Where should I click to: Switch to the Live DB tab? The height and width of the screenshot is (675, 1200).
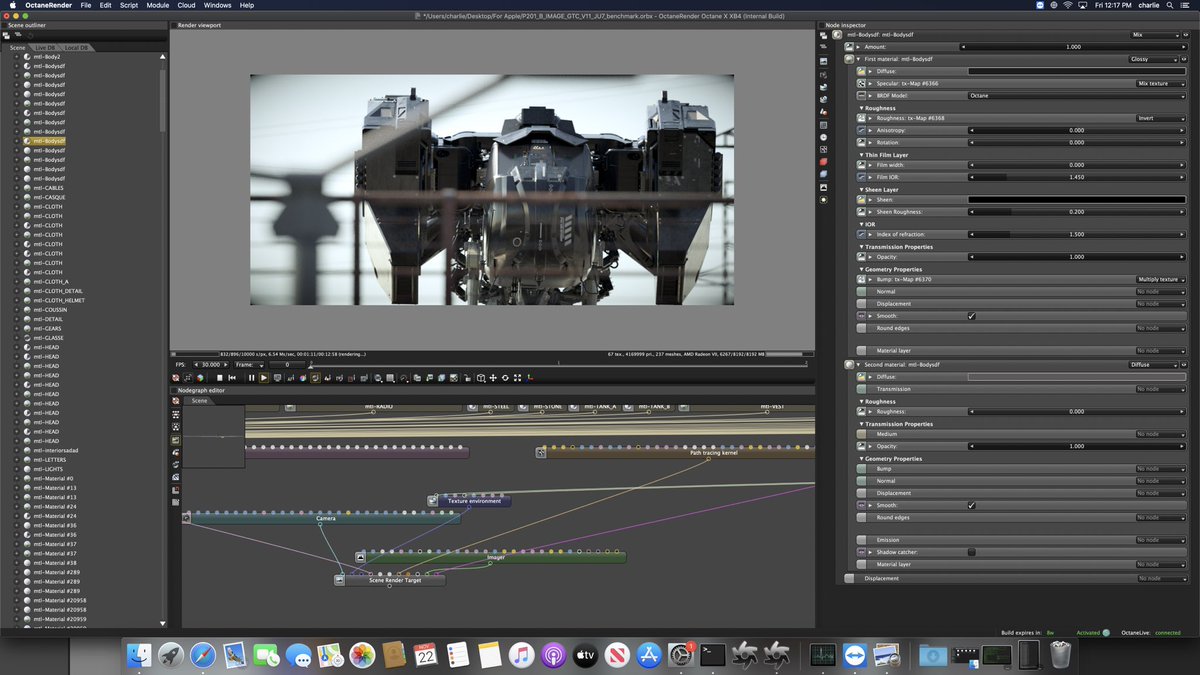point(46,47)
